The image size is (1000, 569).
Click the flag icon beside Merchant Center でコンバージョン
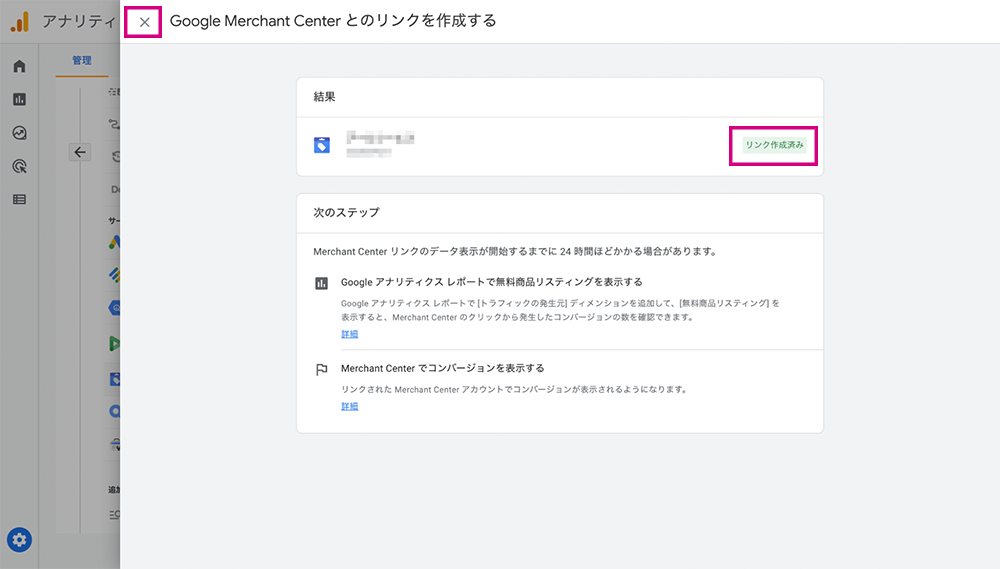[321, 369]
